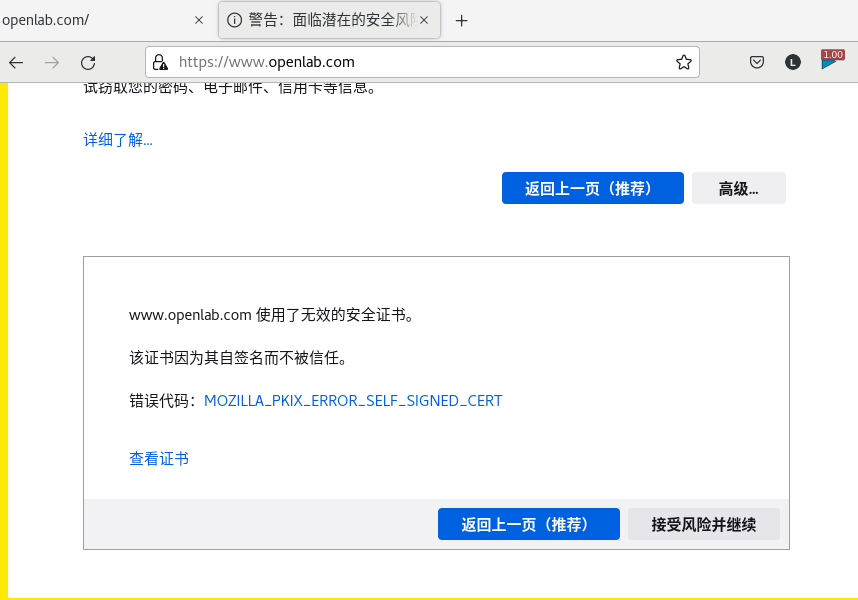Open MOZILLA_PKIX_ERROR_SELF_SIGNED_CERT error code link
858x600 pixels.
click(353, 401)
